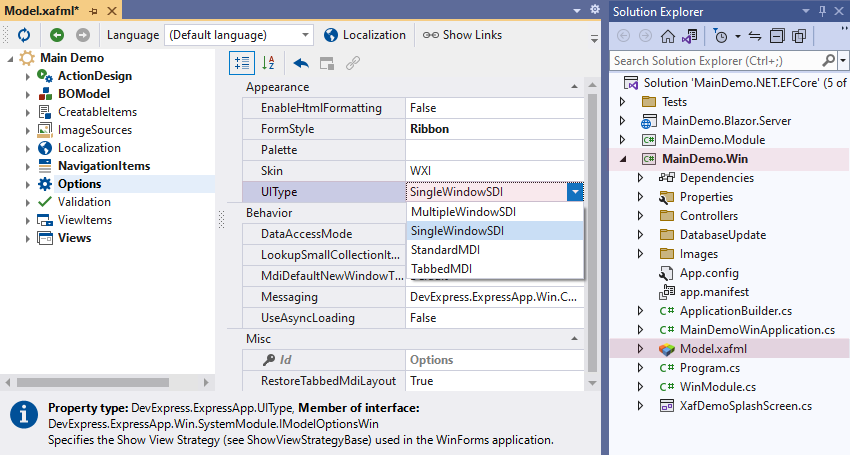Click the Solution Explorer Home icon
The height and width of the screenshot is (455, 850).
pos(668,36)
